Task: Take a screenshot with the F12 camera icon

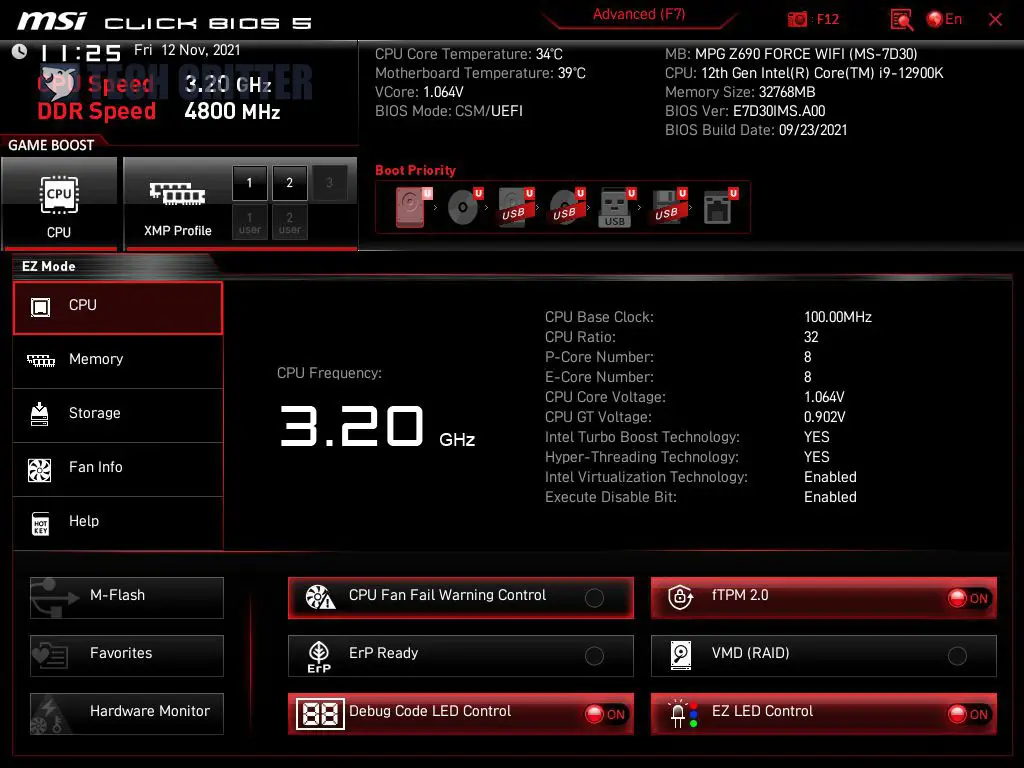Action: pyautogui.click(x=797, y=20)
